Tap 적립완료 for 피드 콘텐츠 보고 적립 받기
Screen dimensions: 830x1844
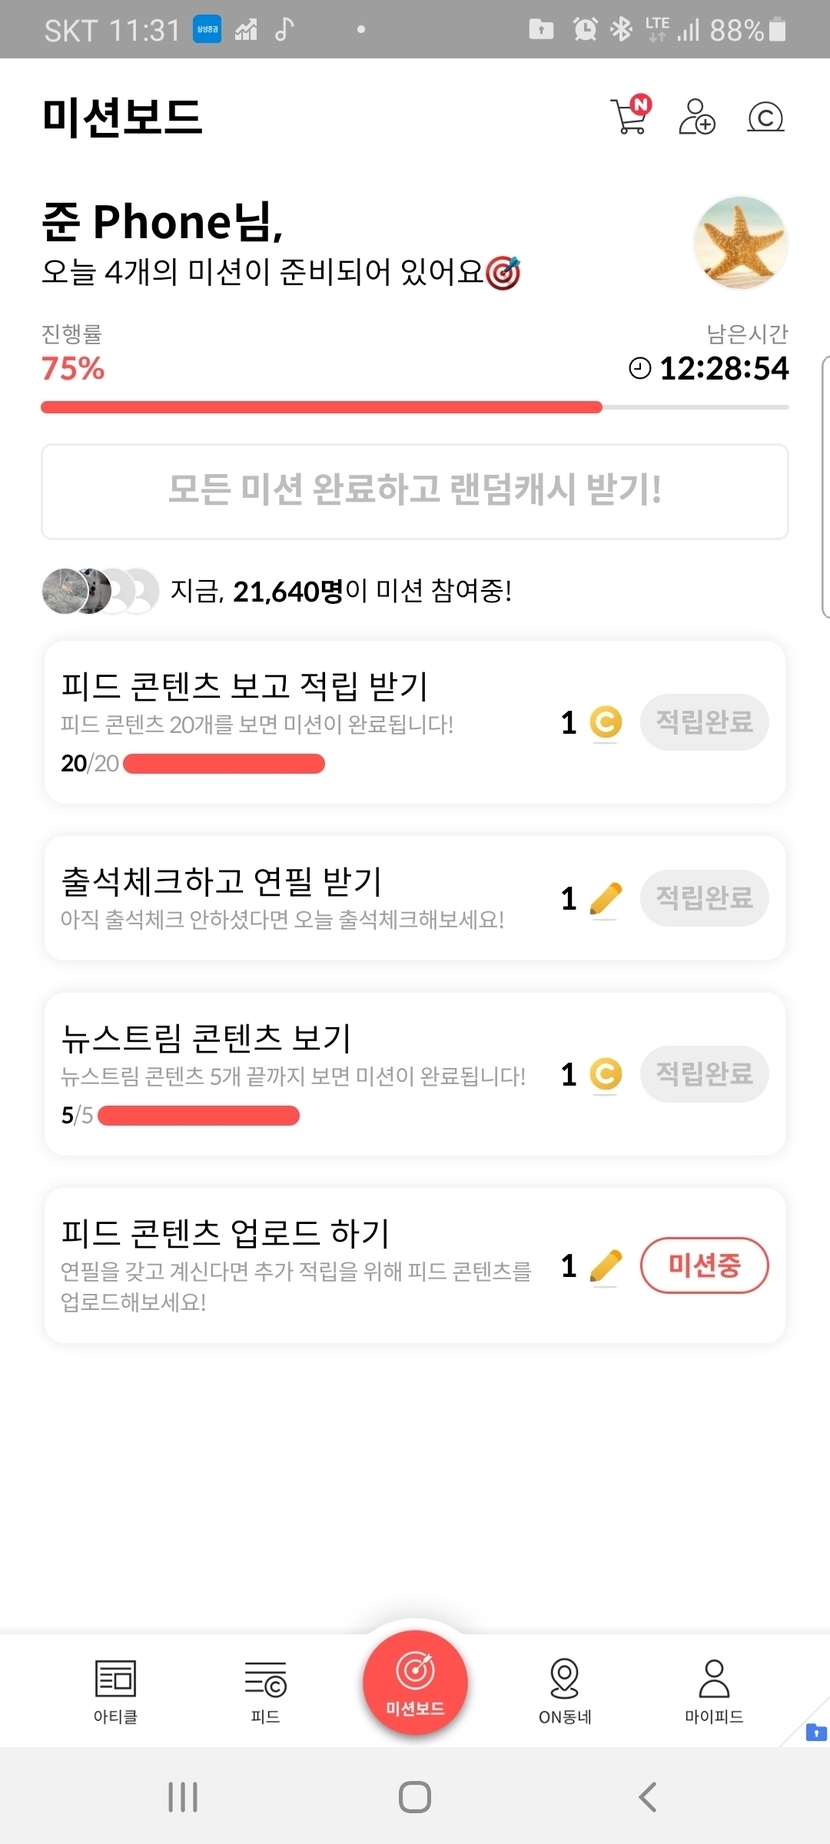704,722
